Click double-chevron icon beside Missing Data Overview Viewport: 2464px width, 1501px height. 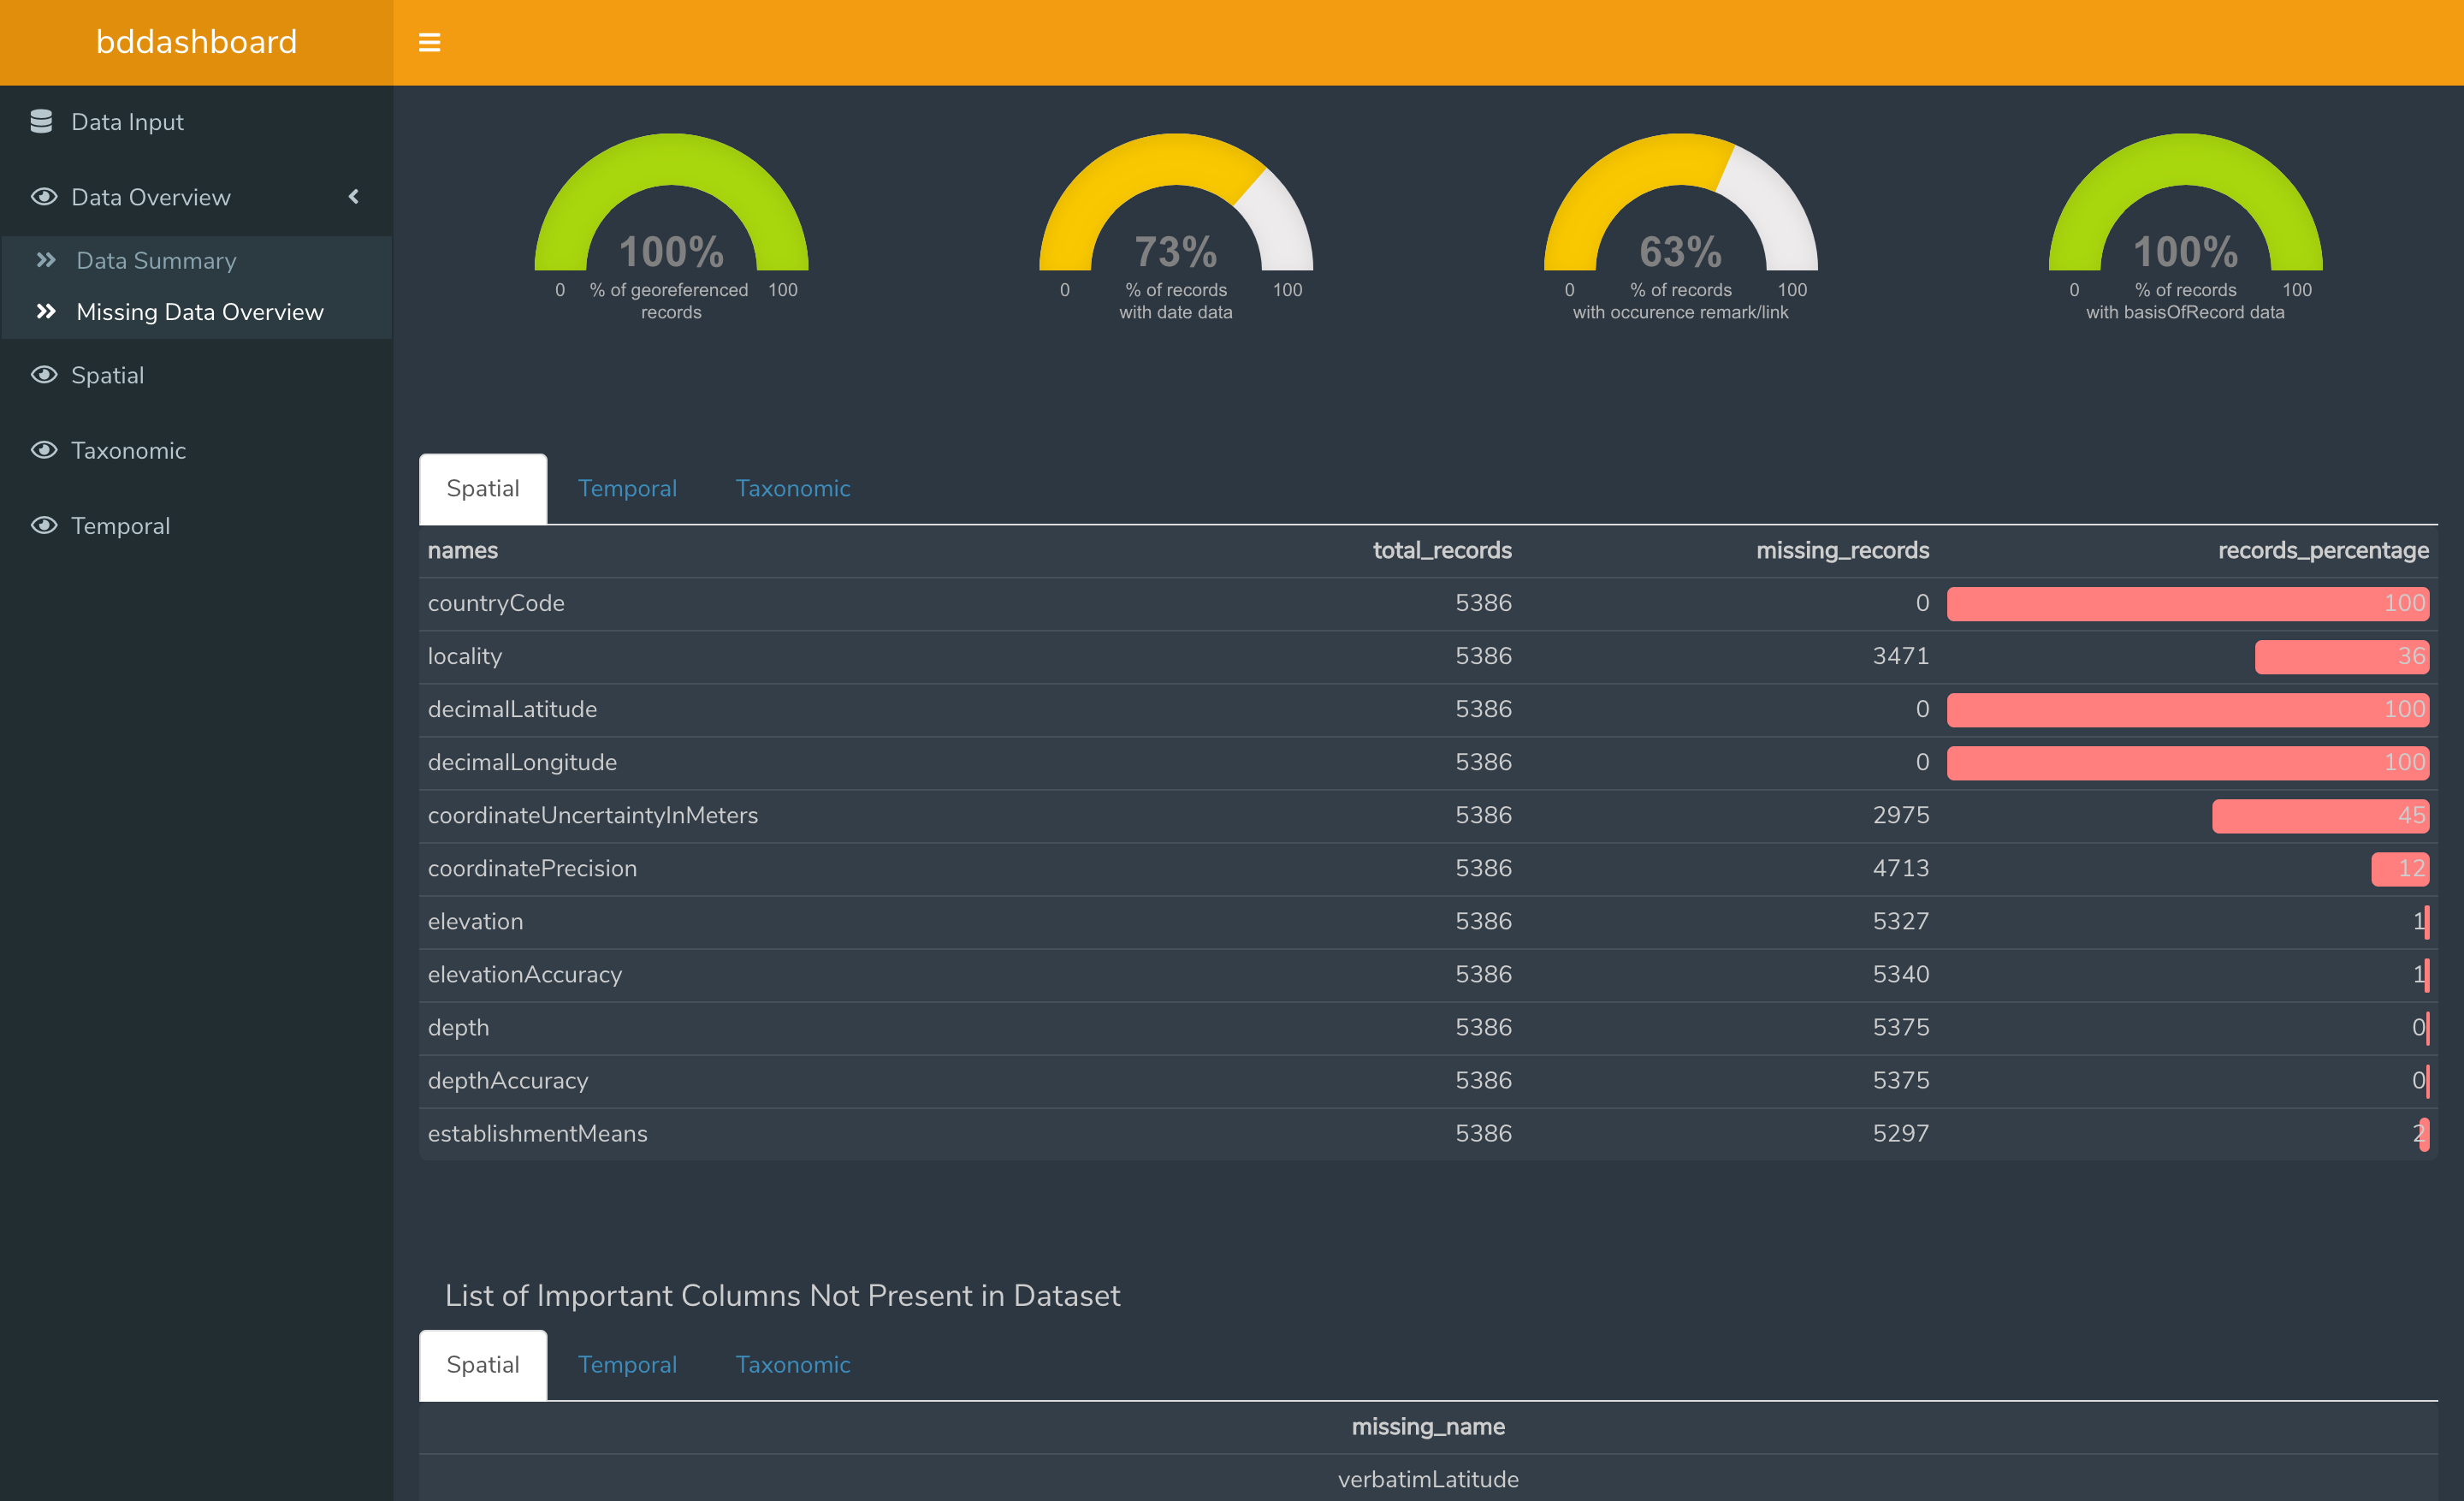coord(46,312)
